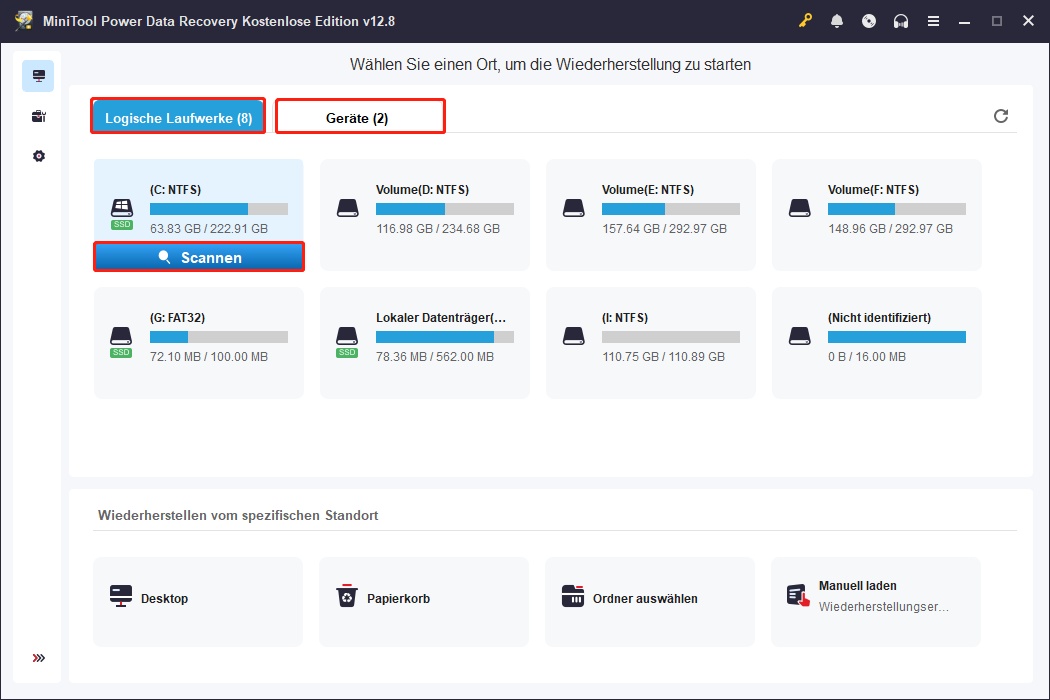Open support headphones icon
1050x700 pixels.
point(901,21)
